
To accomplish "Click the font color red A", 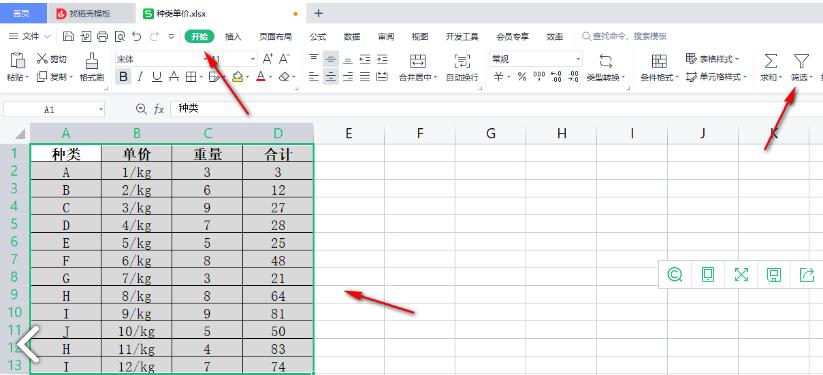I will pos(261,77).
